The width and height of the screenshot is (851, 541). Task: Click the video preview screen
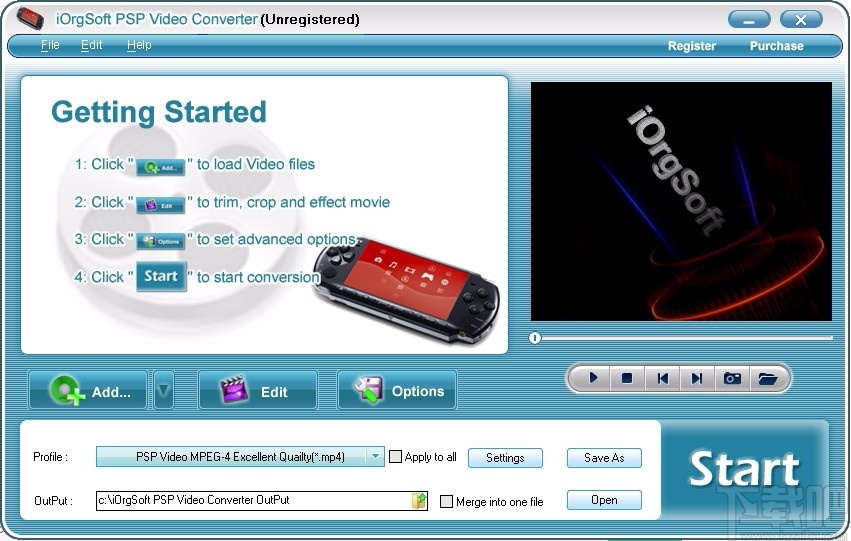[681, 201]
